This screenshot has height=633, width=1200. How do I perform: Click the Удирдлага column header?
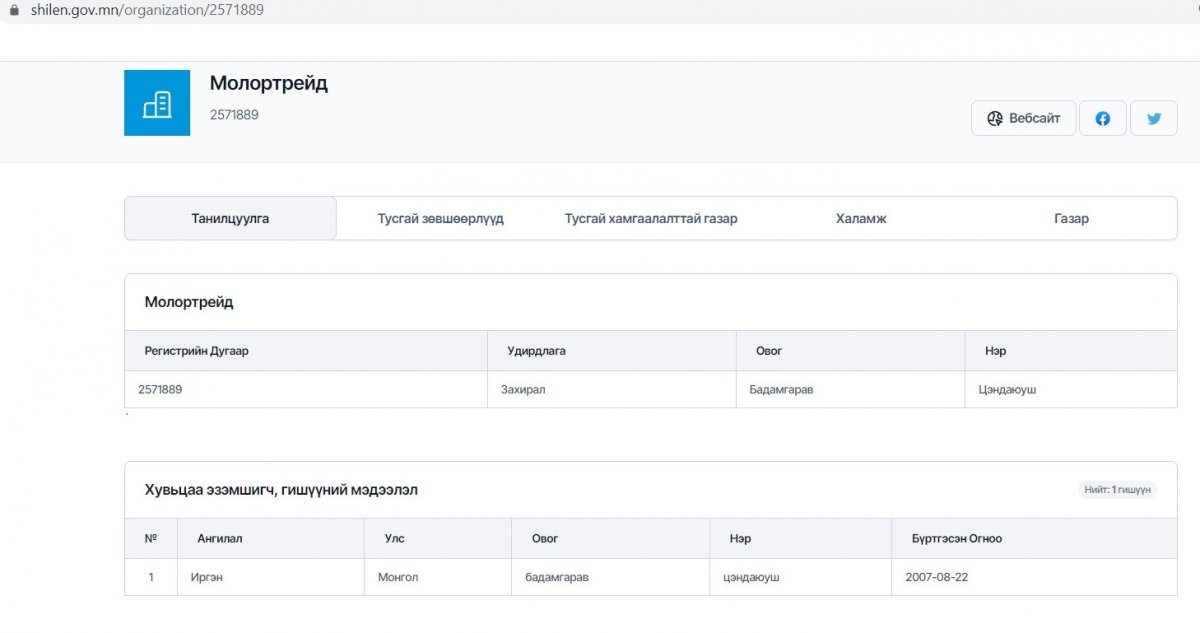click(536, 351)
